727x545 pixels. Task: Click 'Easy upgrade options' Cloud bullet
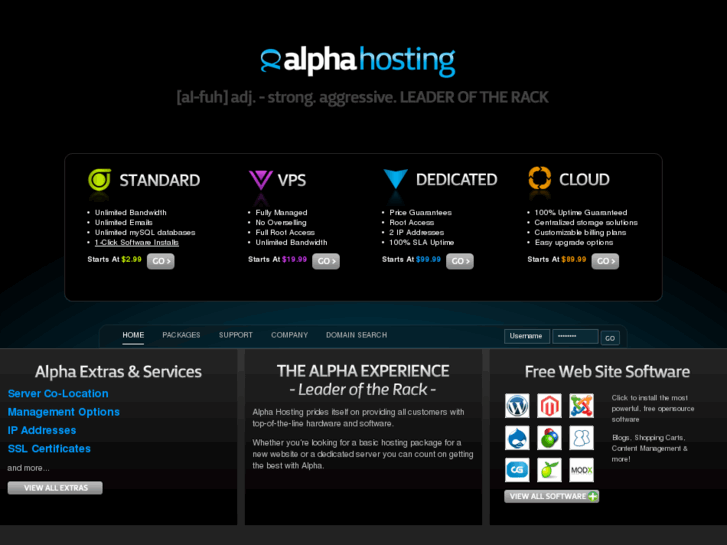[x=574, y=243]
